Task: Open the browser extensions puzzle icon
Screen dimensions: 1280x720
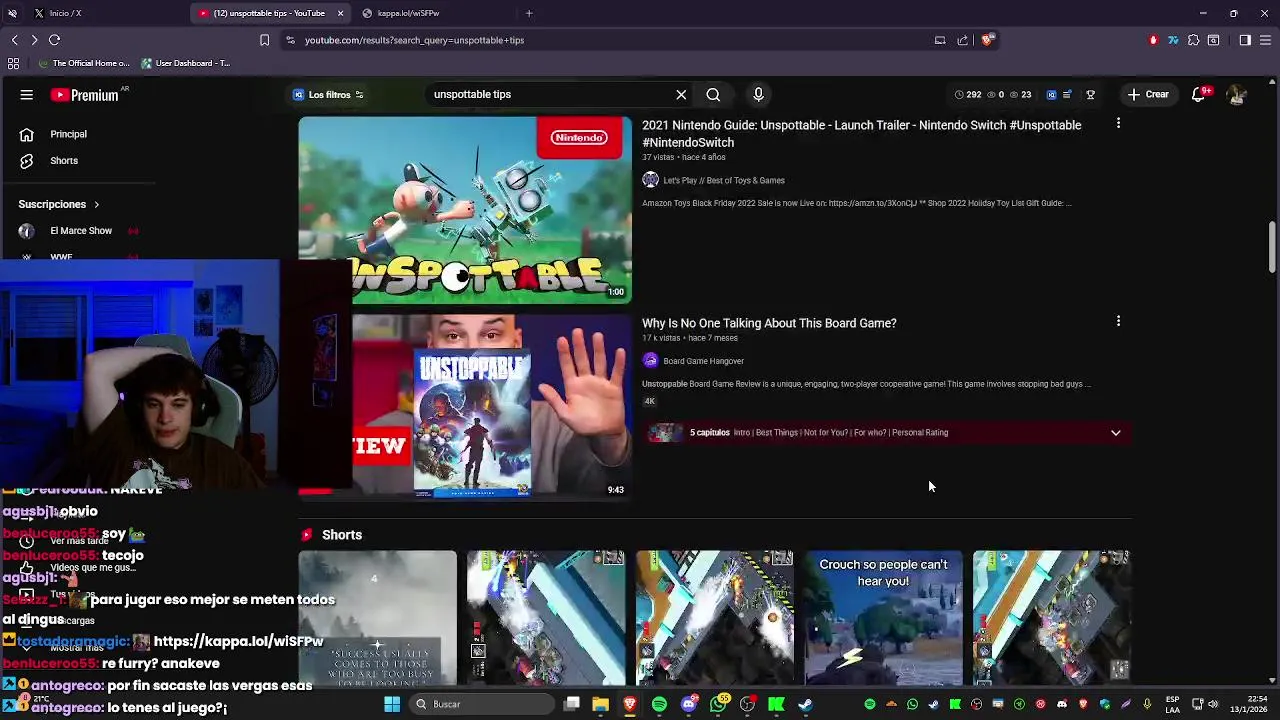Action: pyautogui.click(x=1193, y=40)
